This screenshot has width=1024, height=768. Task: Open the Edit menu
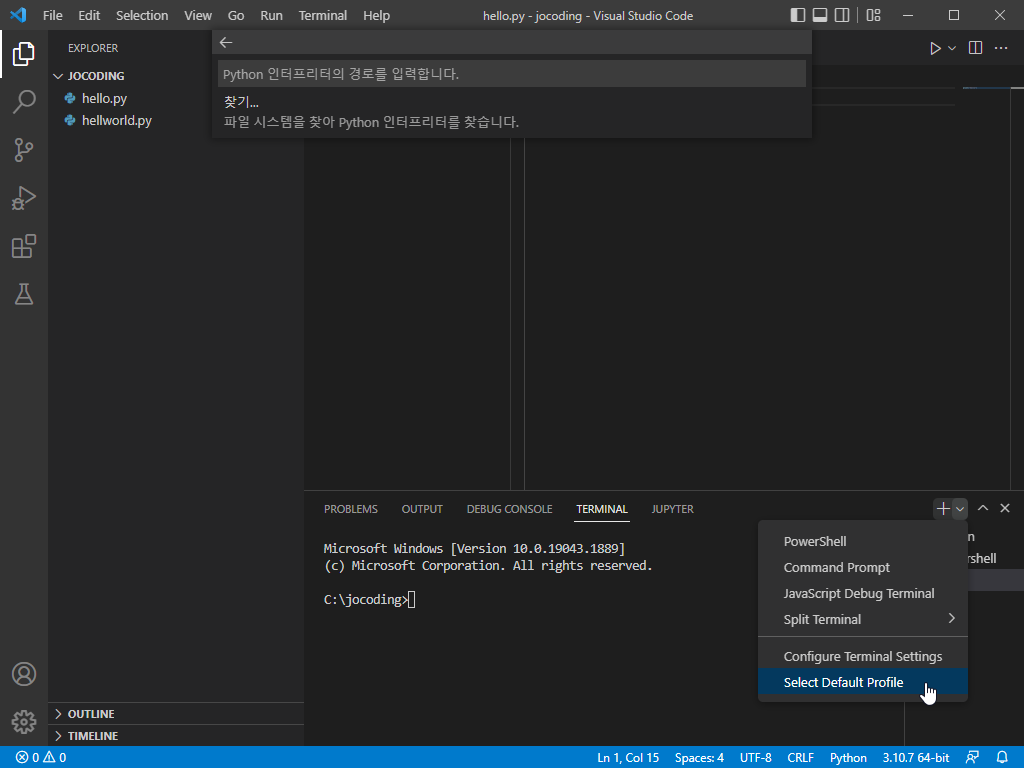[89, 15]
